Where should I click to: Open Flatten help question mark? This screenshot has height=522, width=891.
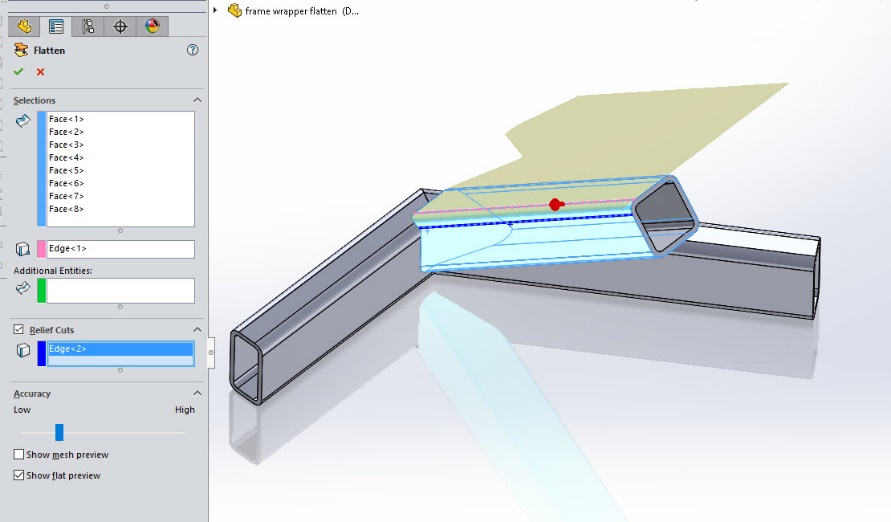pyautogui.click(x=193, y=50)
